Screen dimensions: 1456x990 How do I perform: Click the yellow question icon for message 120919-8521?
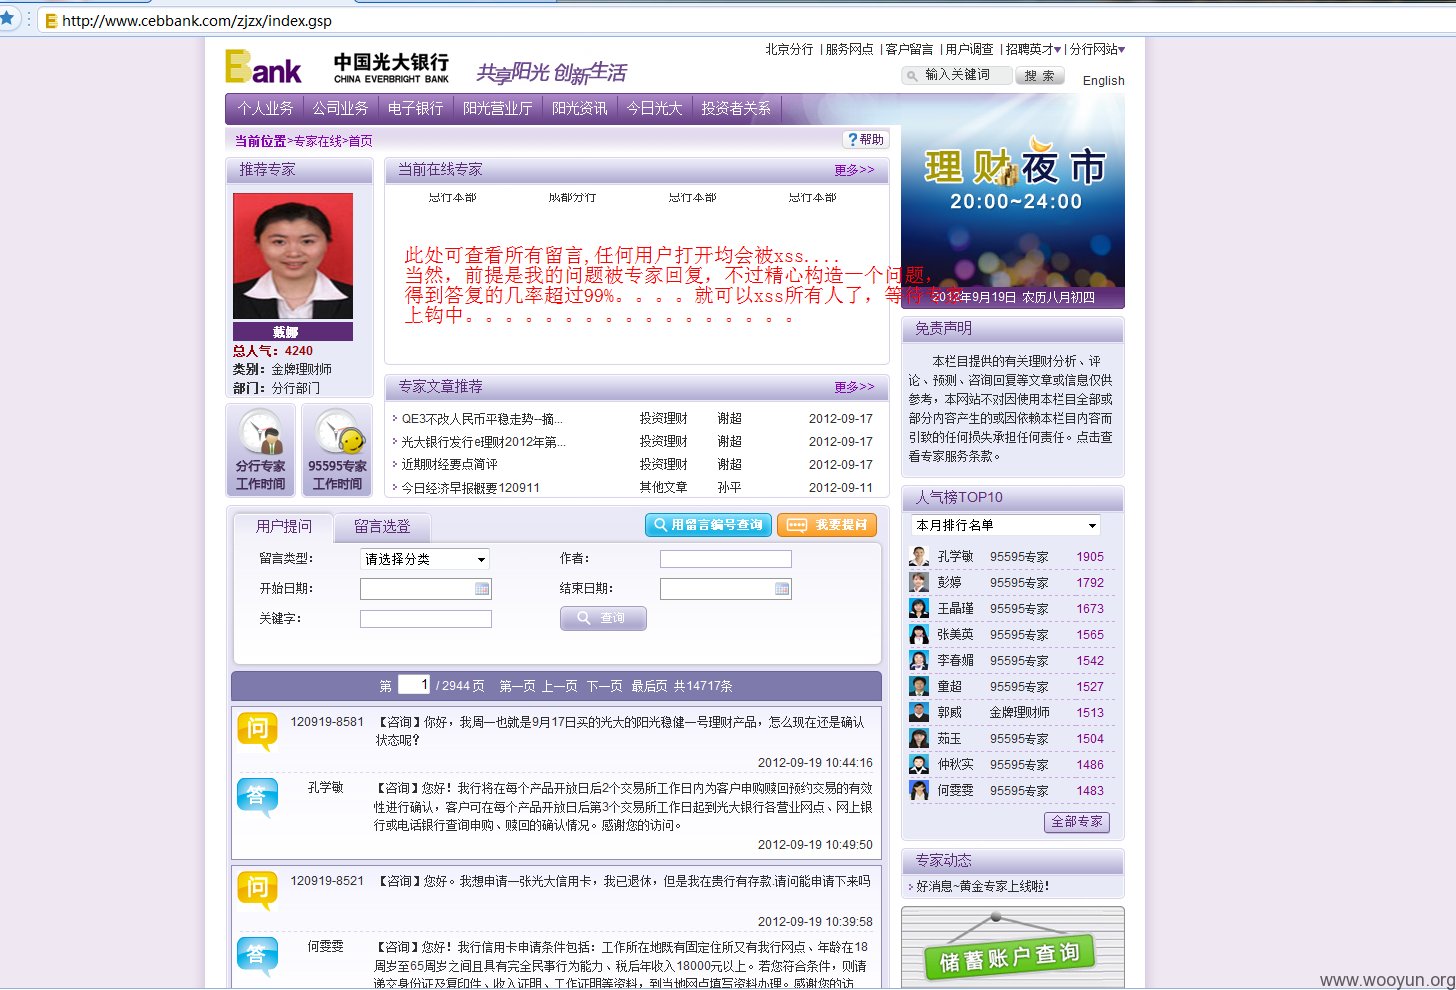[x=257, y=890]
